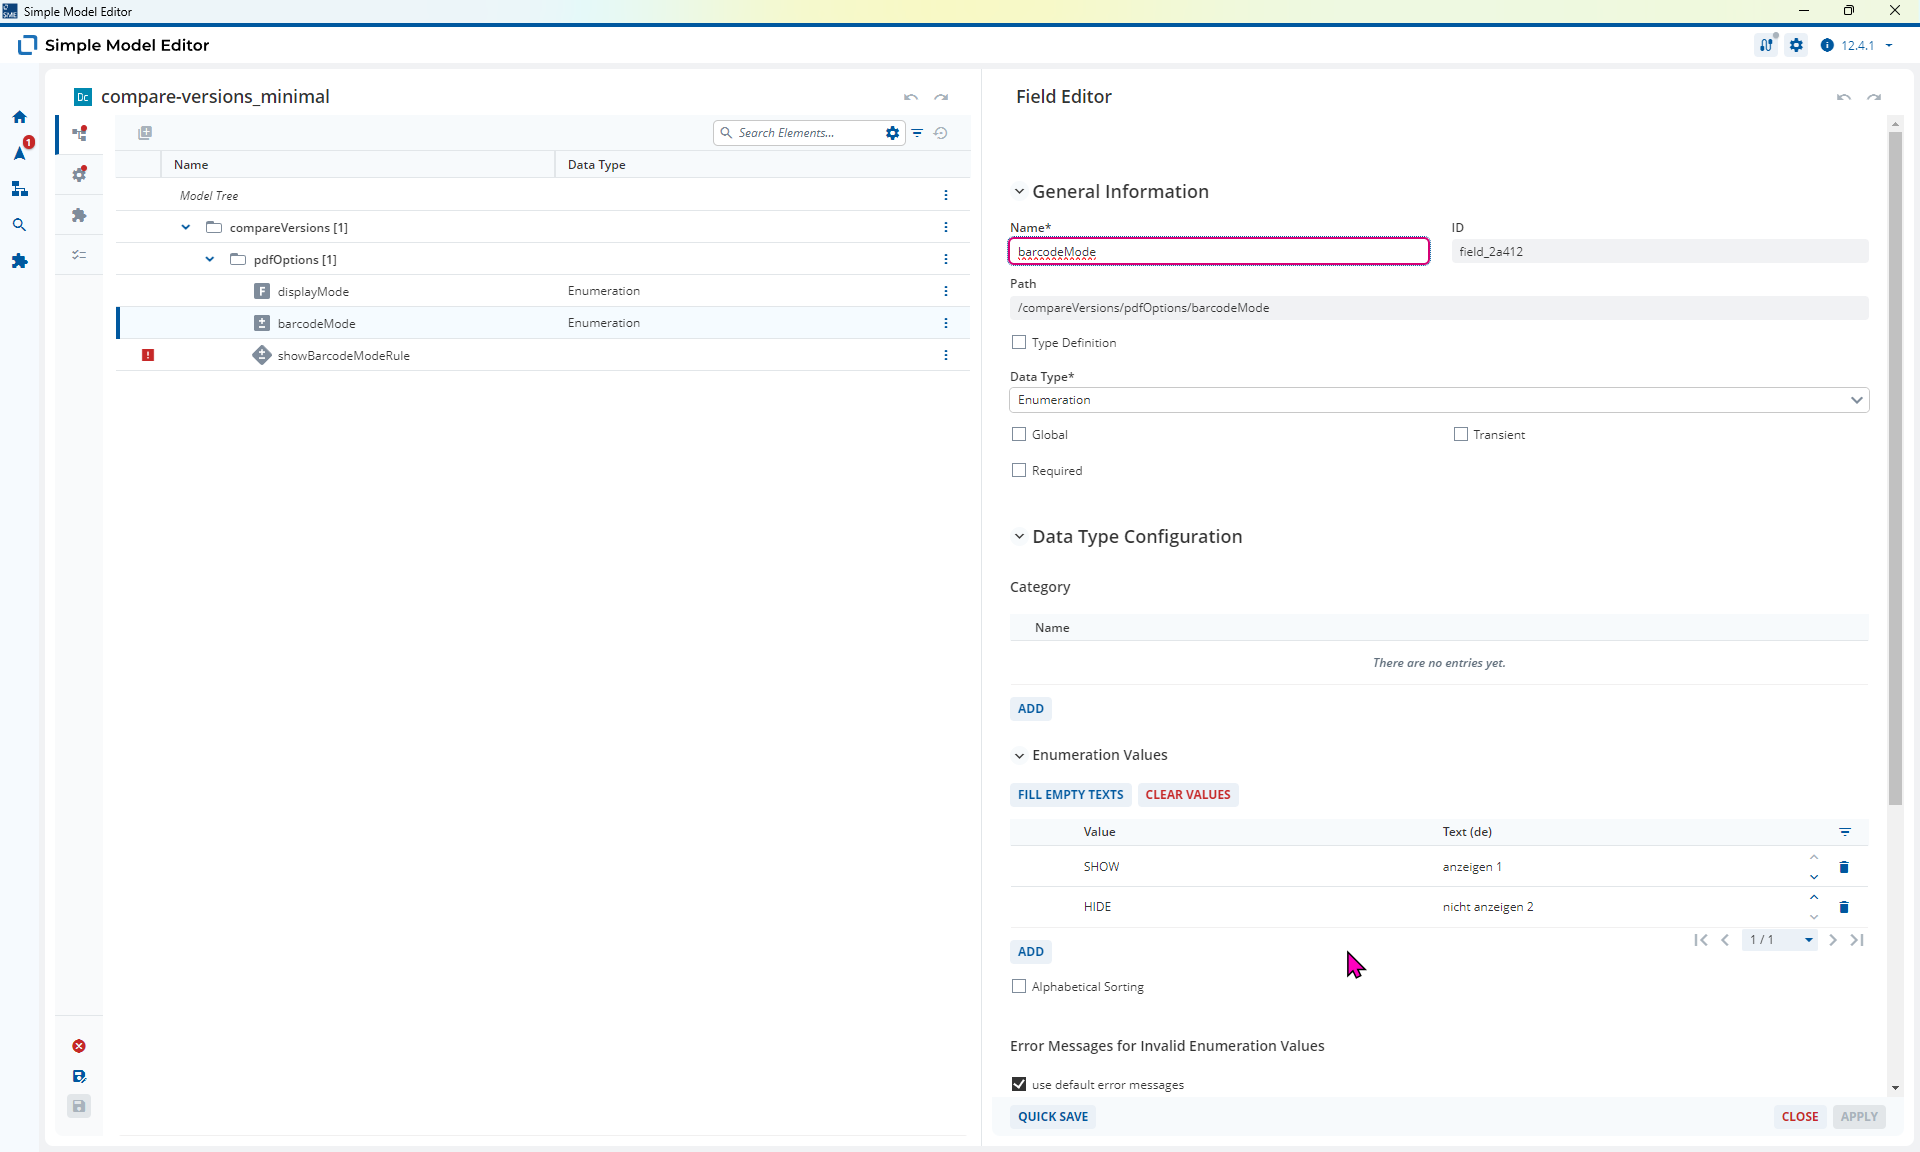Add a new enumeration value
The image size is (1920, 1152).
point(1031,952)
